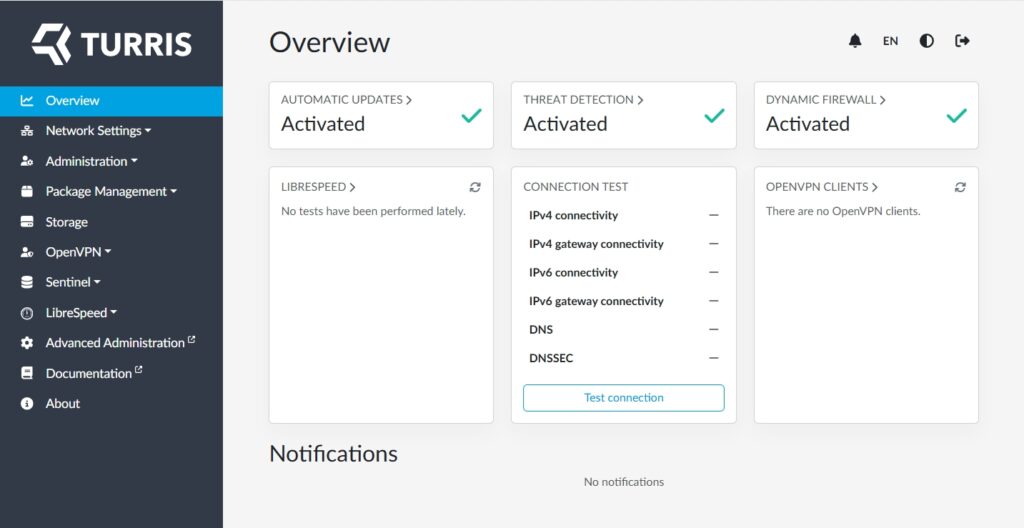Refresh the LibreSpeed card results
Screen dimensions: 1024x528
[x=475, y=187]
